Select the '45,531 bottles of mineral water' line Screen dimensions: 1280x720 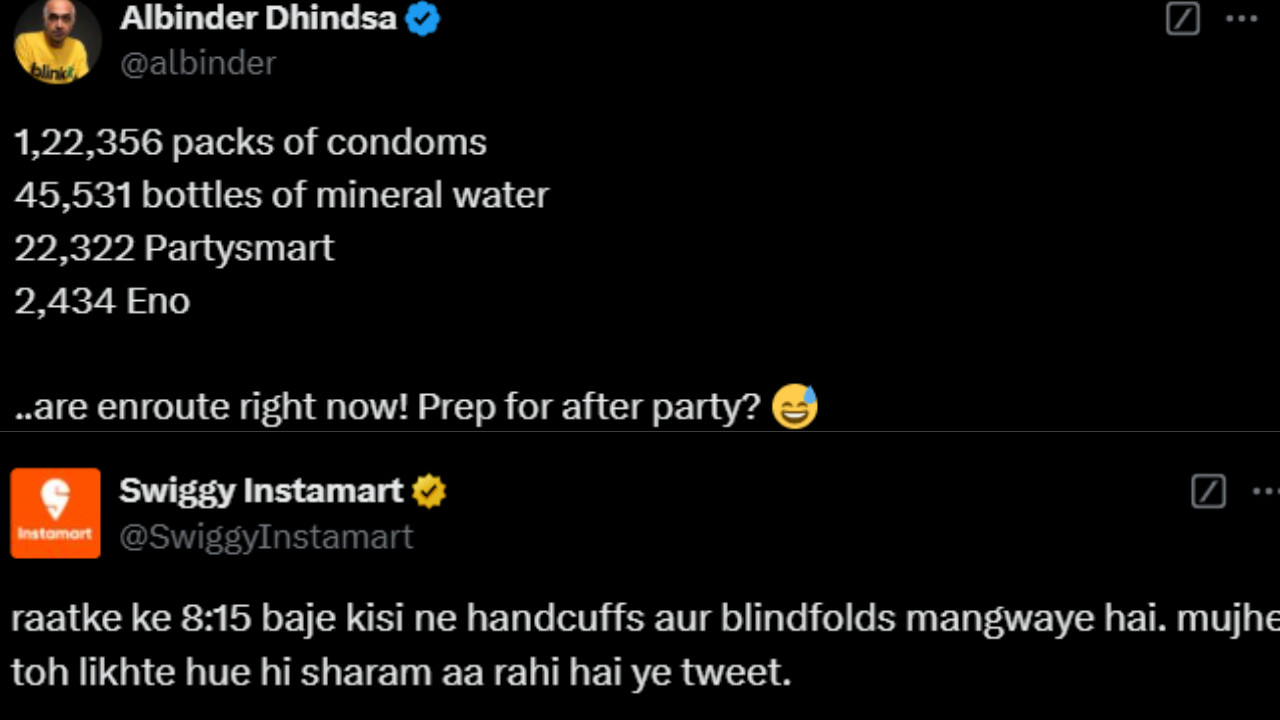[x=281, y=195]
